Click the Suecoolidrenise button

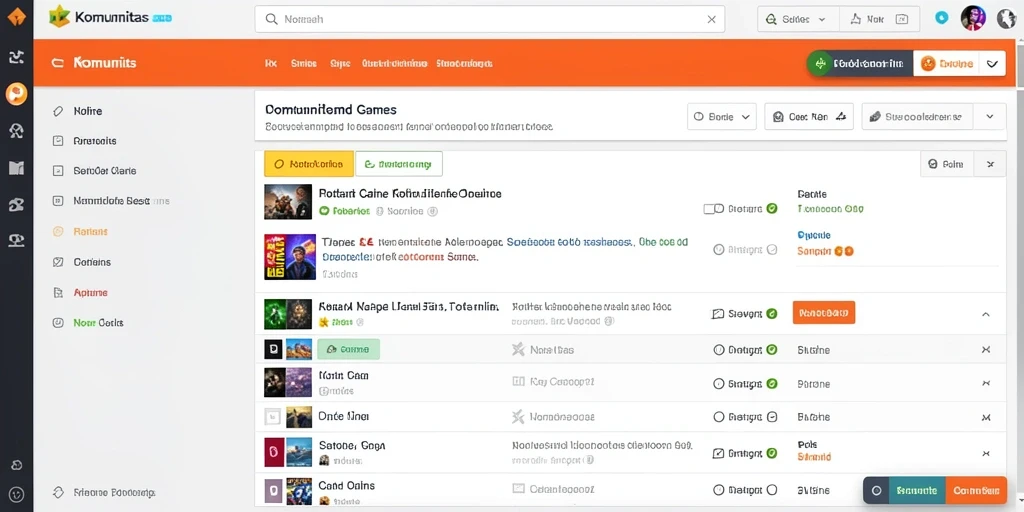[918, 117]
